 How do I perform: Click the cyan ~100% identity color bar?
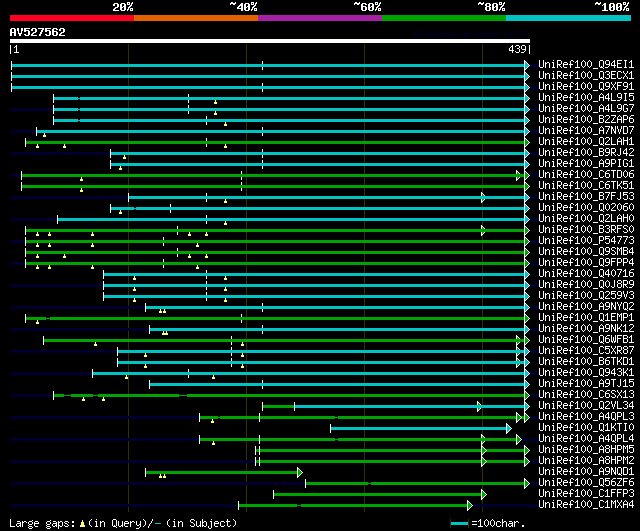tap(569, 18)
